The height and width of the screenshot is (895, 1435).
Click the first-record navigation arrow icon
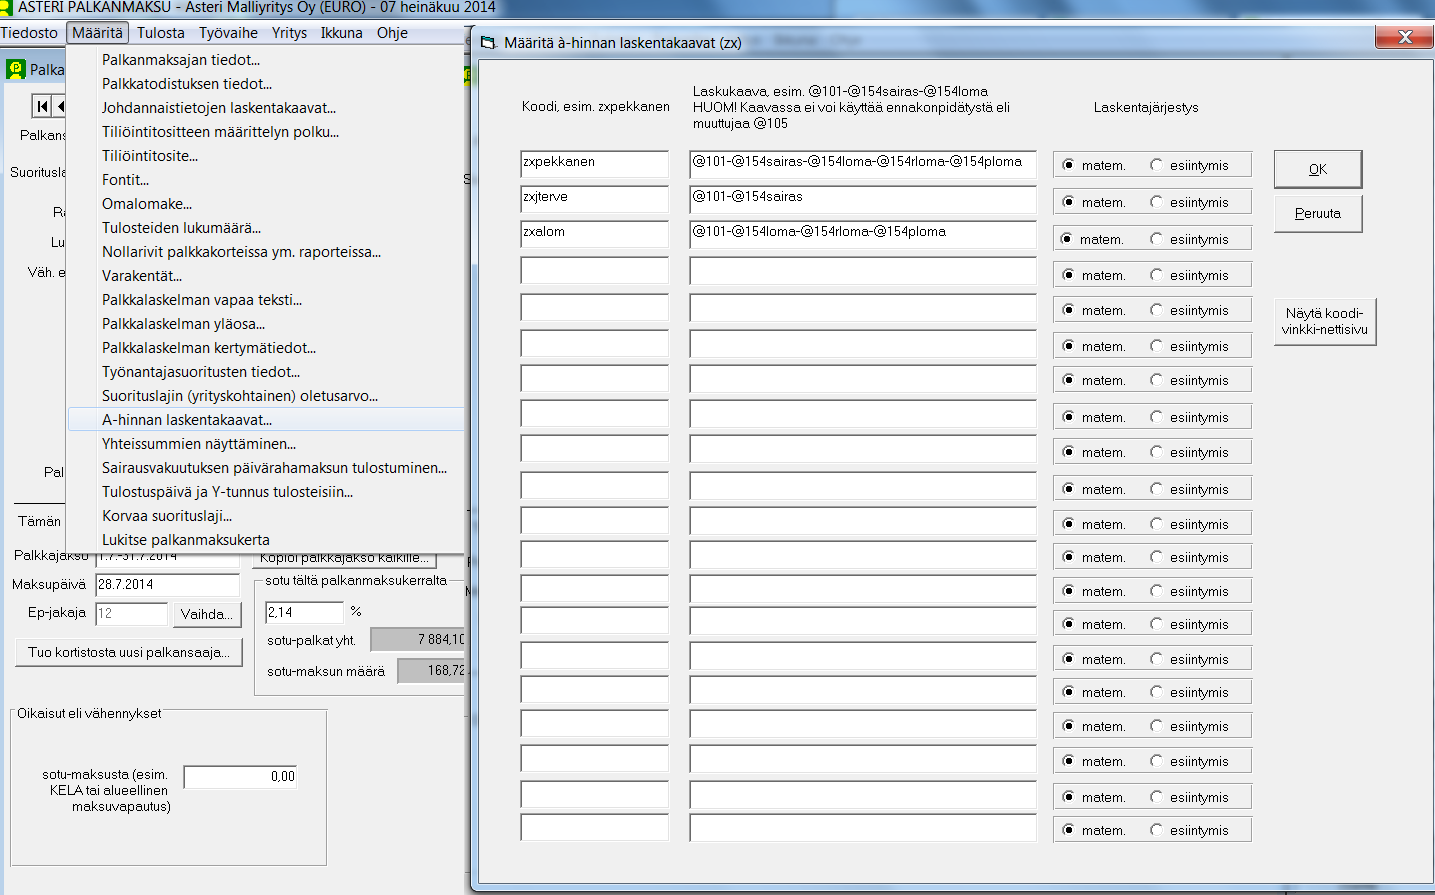coord(42,106)
